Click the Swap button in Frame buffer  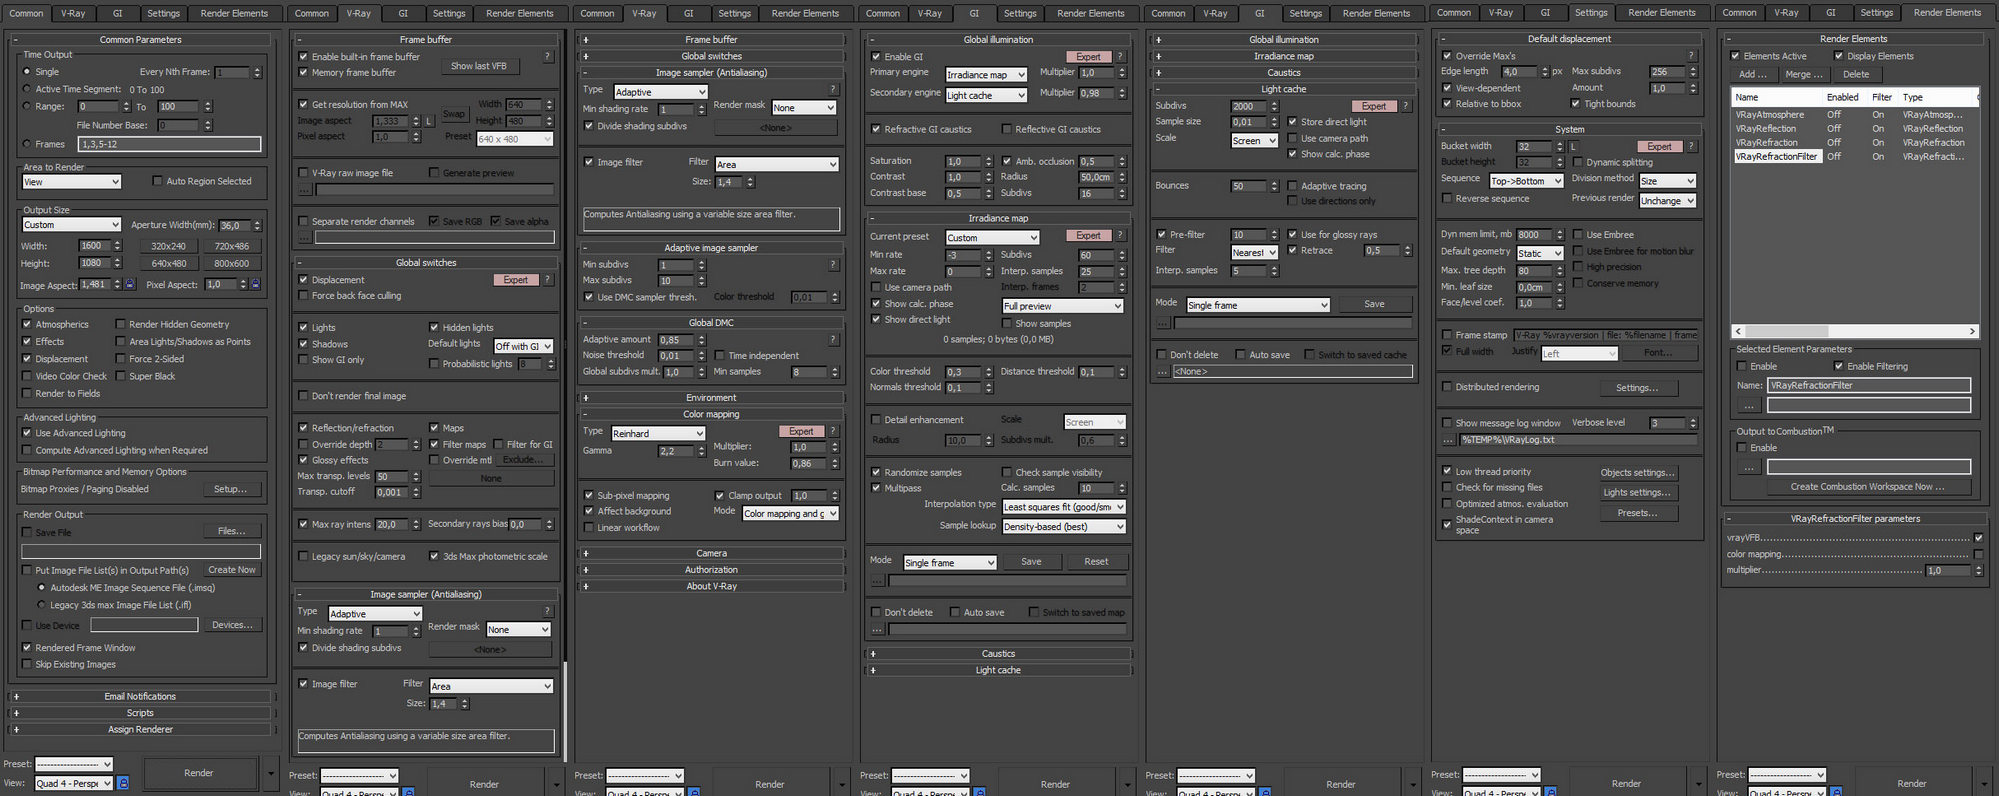[454, 114]
